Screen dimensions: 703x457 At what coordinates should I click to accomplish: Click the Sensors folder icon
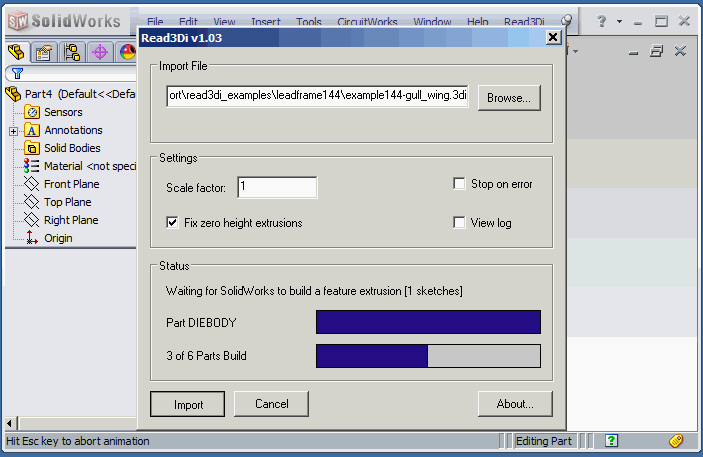(x=32, y=112)
